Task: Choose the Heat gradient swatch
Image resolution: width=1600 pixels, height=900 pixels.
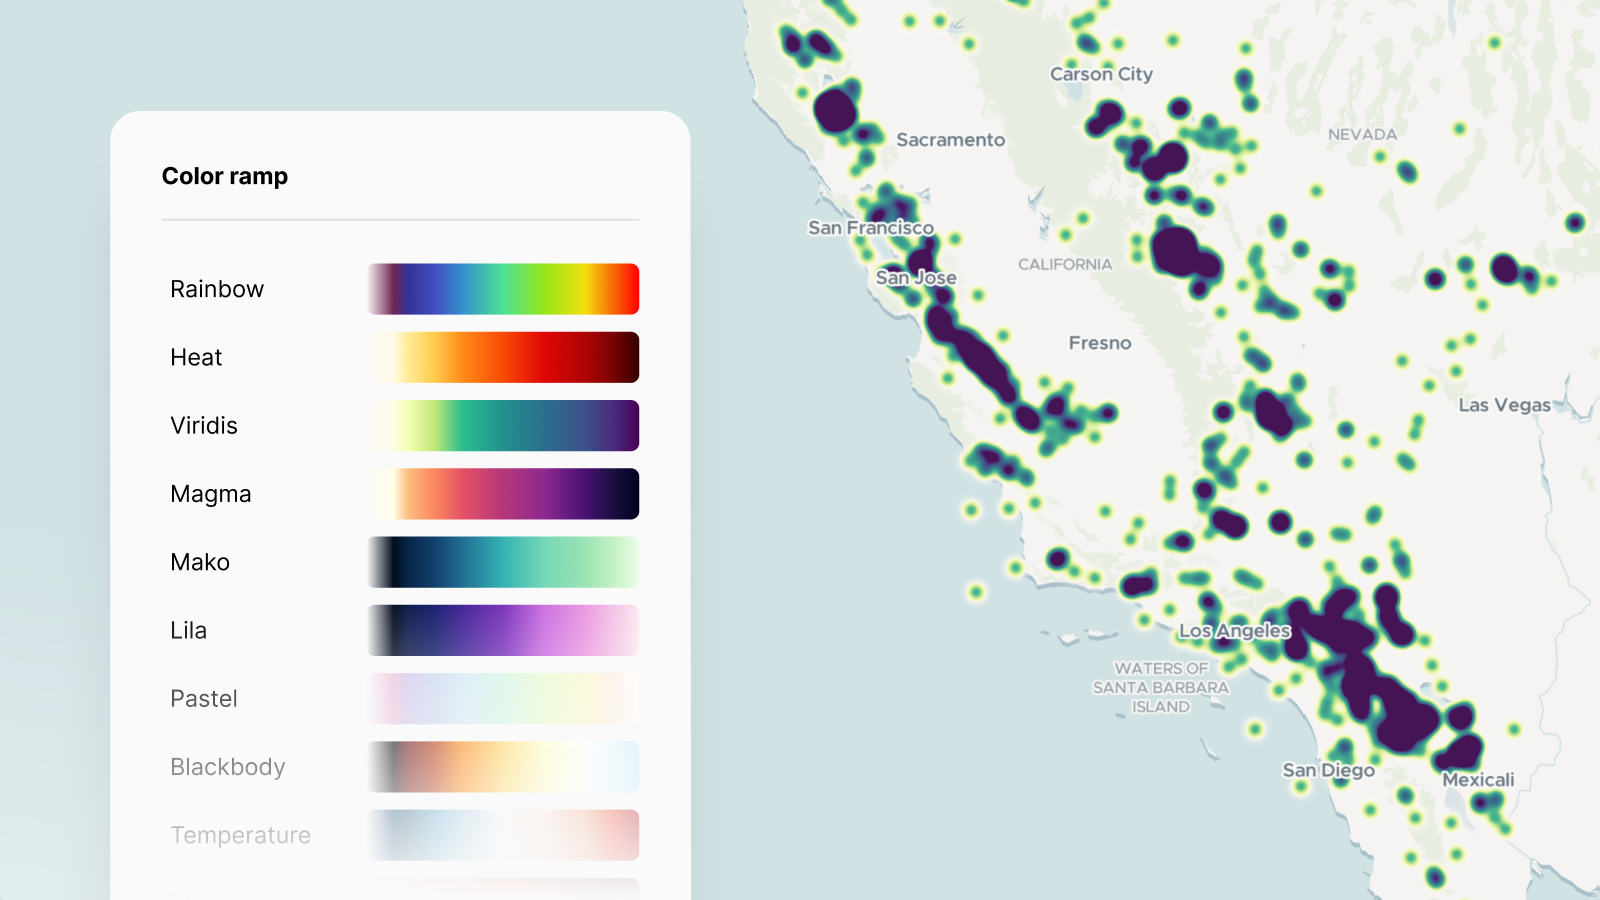Action: pos(503,357)
